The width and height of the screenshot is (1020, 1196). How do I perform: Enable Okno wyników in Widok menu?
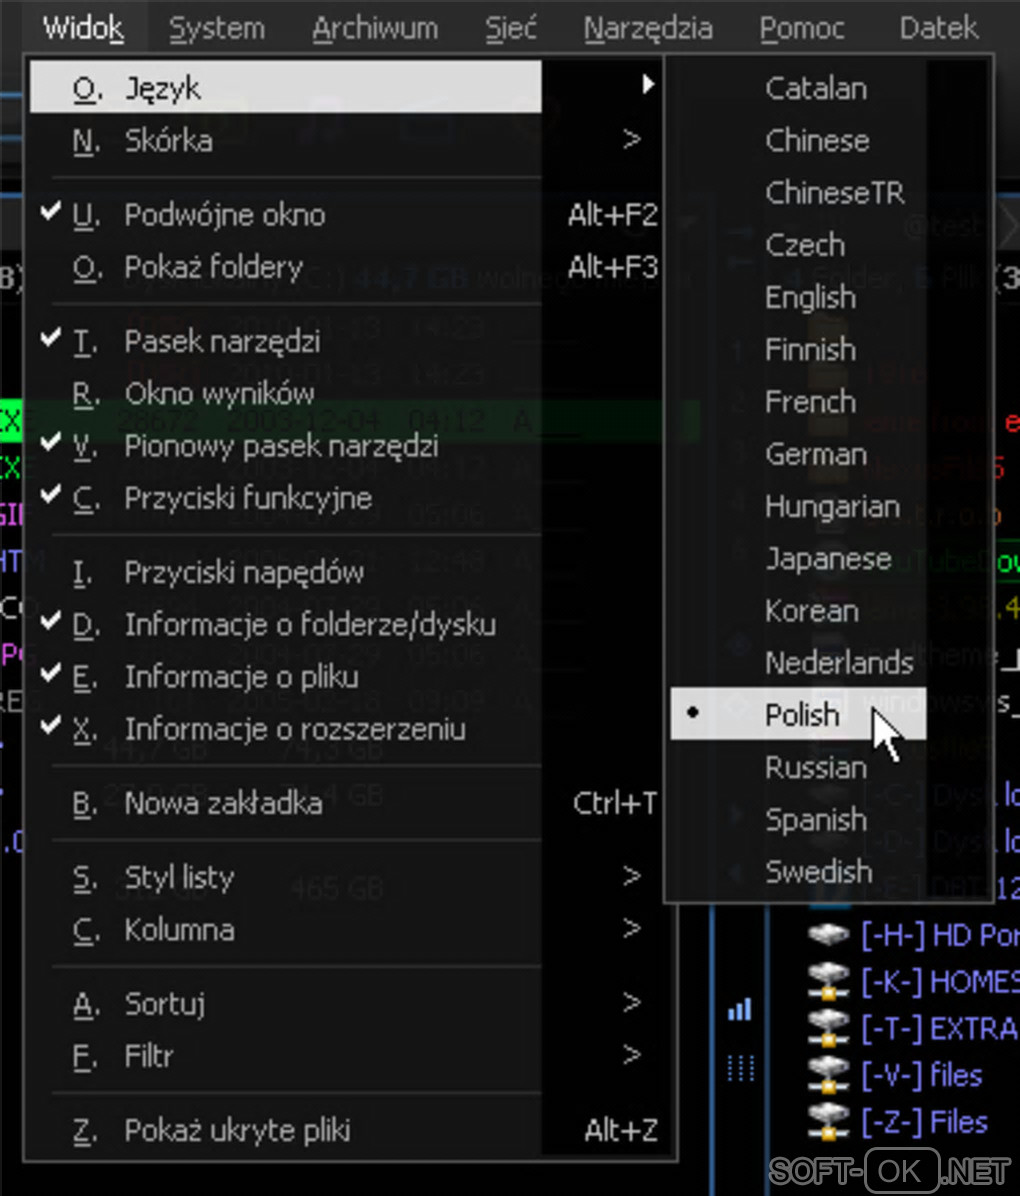tap(219, 393)
